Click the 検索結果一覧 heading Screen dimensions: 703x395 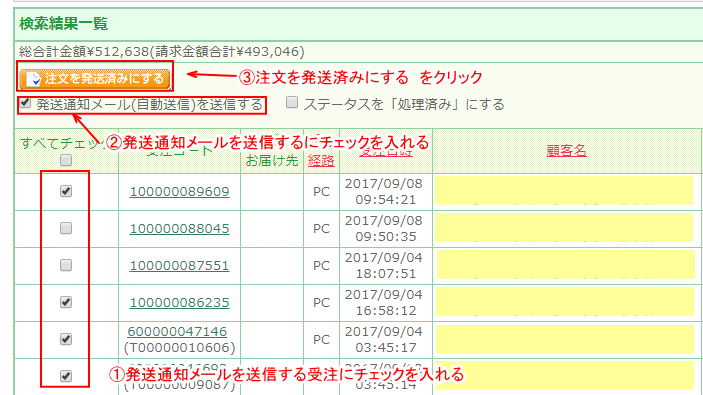[x=64, y=23]
